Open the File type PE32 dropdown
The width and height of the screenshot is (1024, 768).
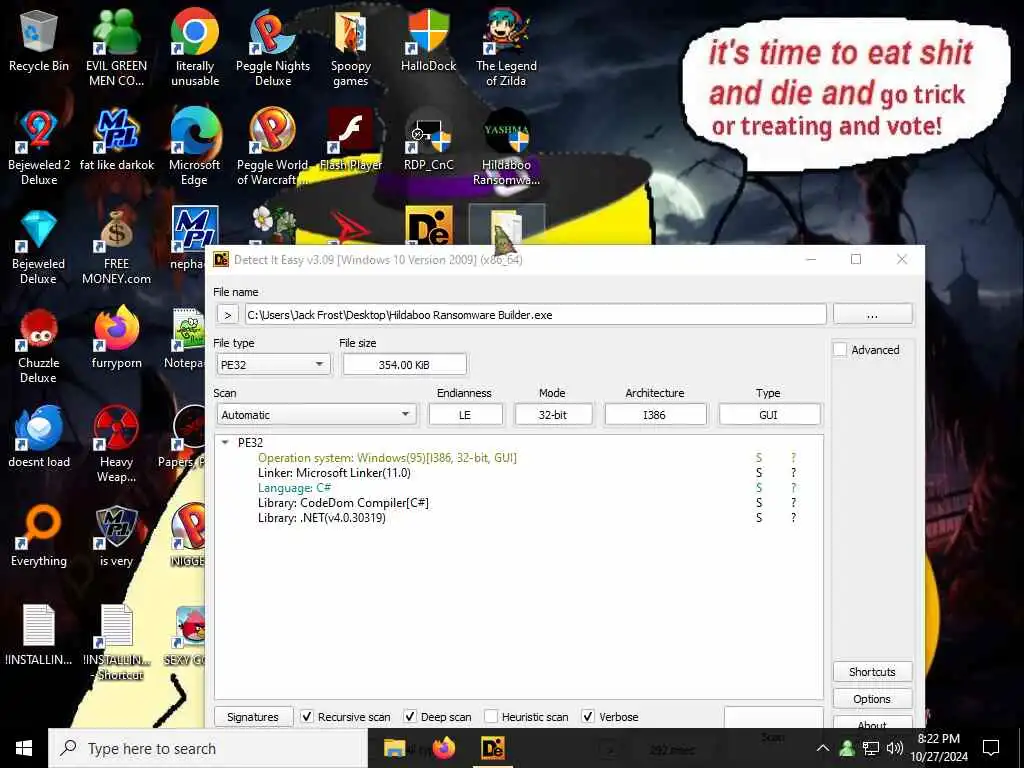pyautogui.click(x=274, y=364)
